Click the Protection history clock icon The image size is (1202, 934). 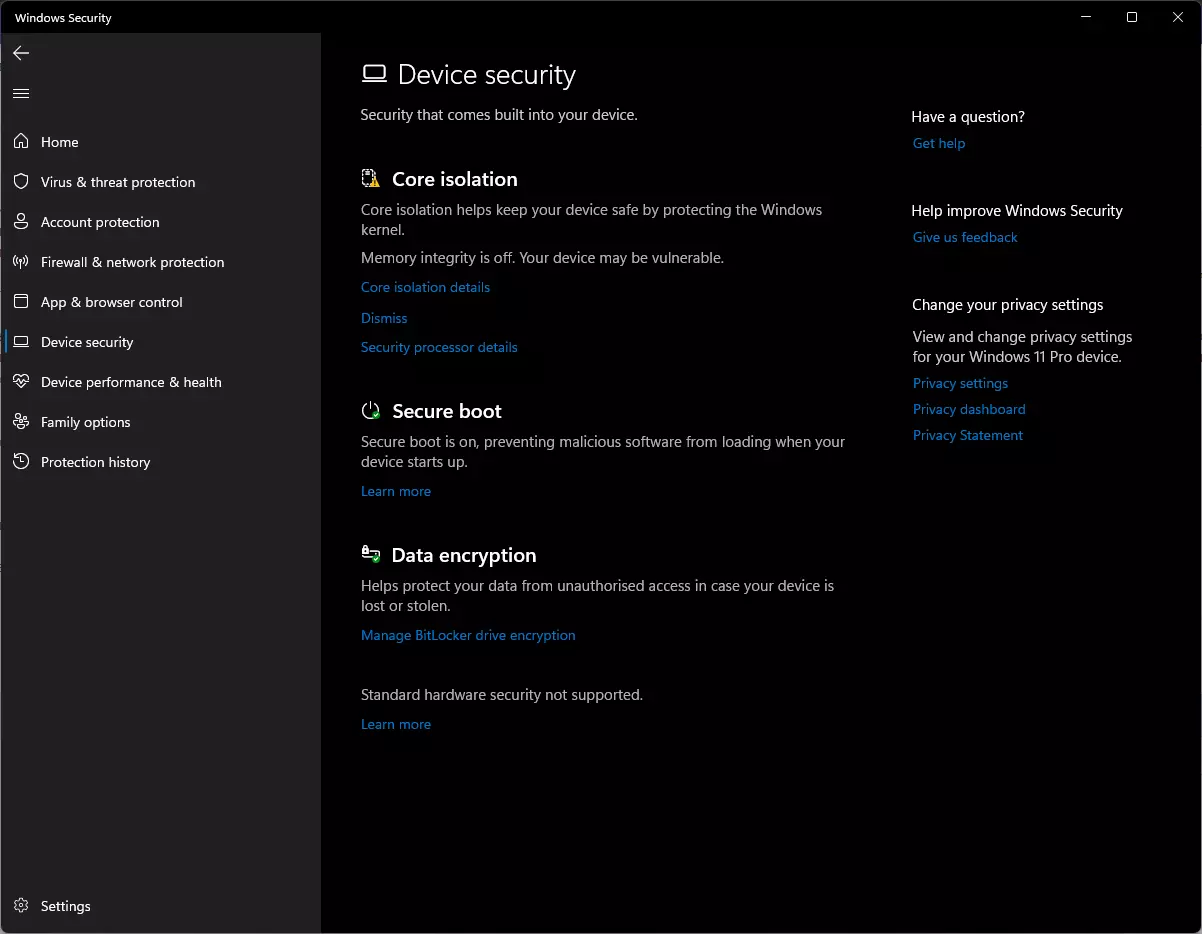[x=21, y=462]
